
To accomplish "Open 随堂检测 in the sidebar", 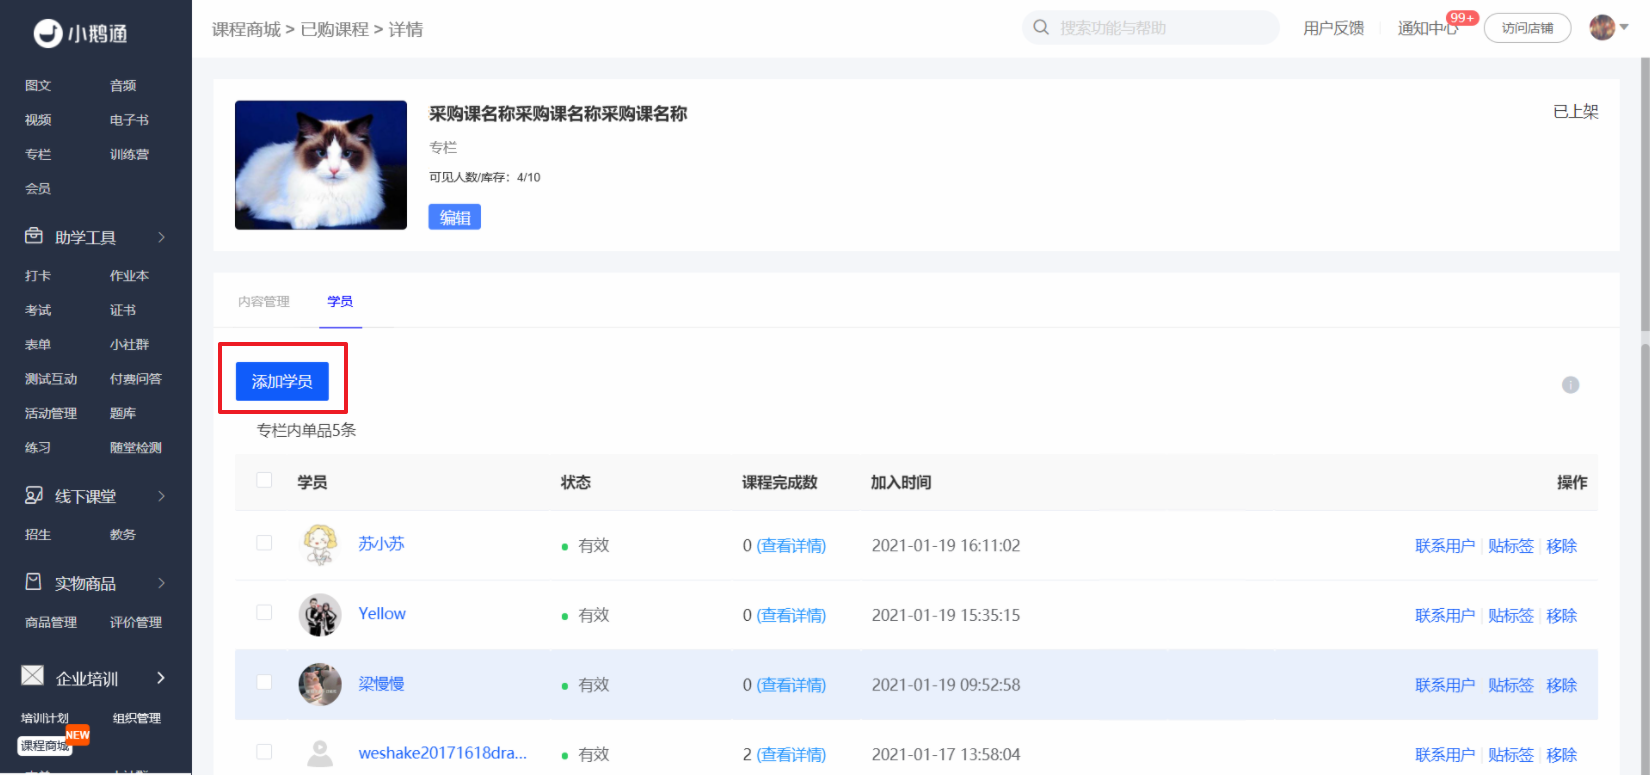I will click(x=136, y=447).
